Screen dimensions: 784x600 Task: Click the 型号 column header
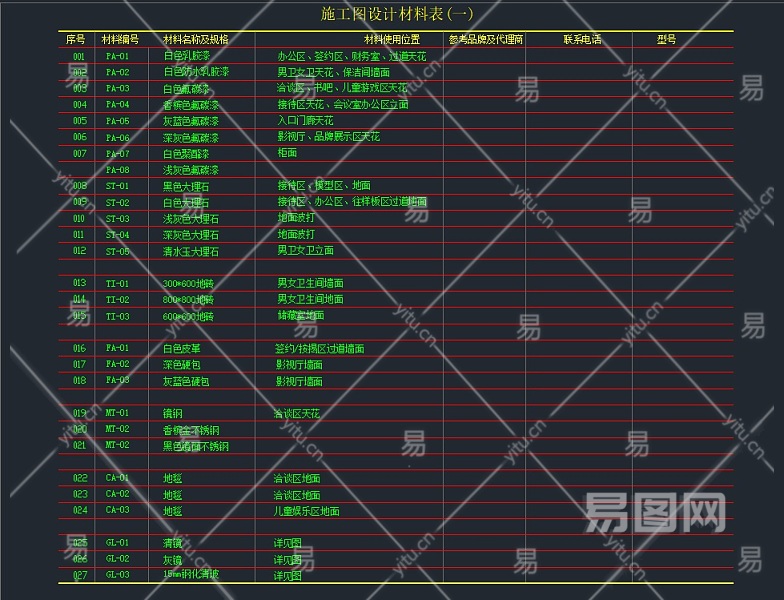point(666,40)
